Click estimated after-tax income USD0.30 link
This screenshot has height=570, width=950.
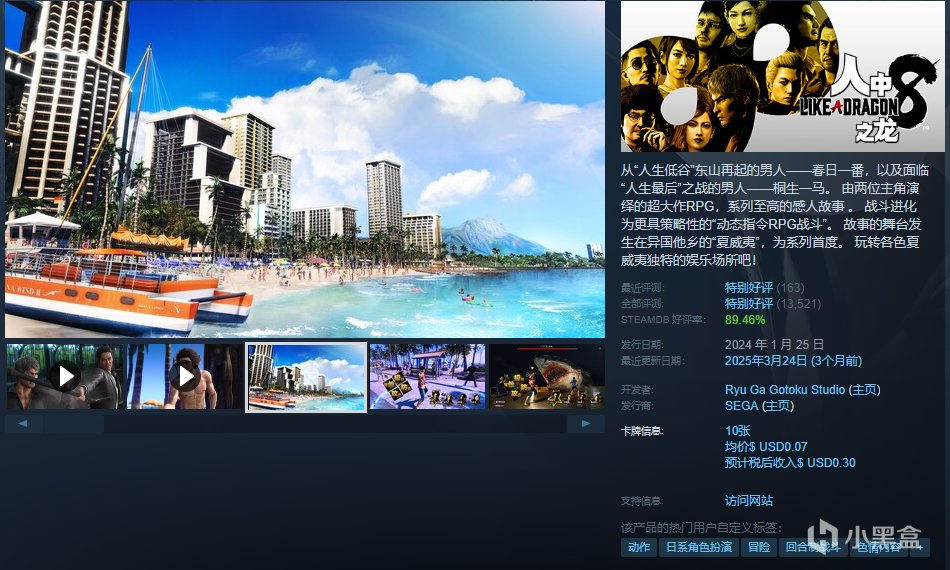click(x=790, y=463)
